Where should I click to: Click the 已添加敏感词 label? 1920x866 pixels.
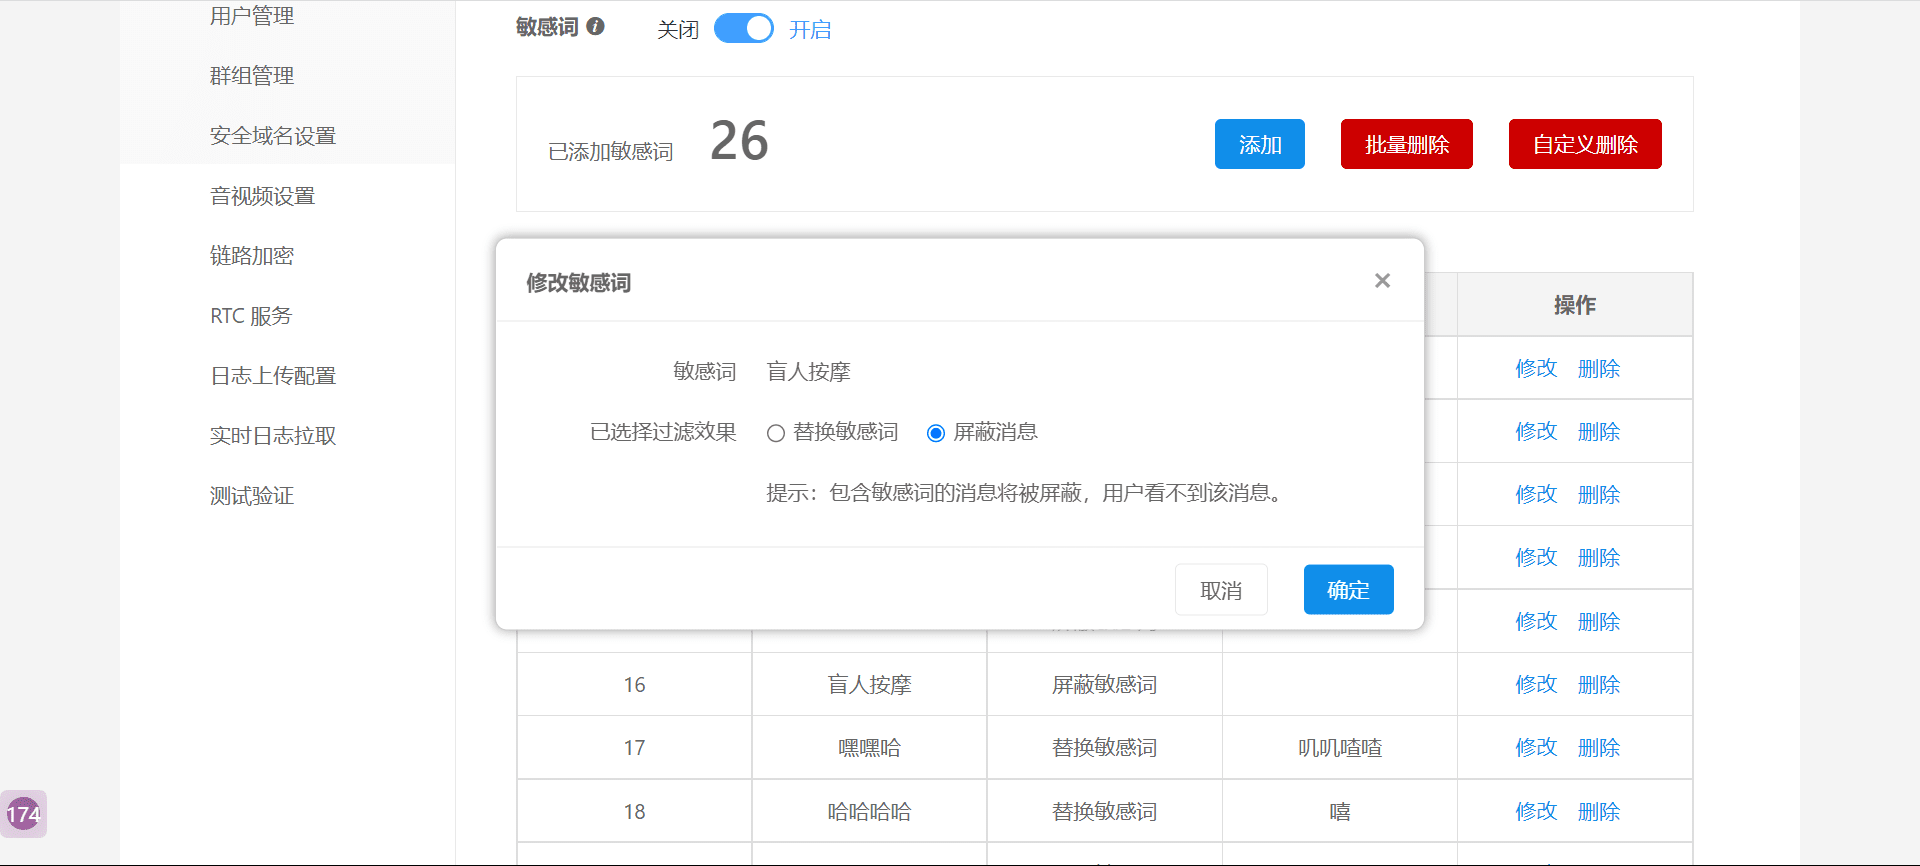click(x=611, y=152)
